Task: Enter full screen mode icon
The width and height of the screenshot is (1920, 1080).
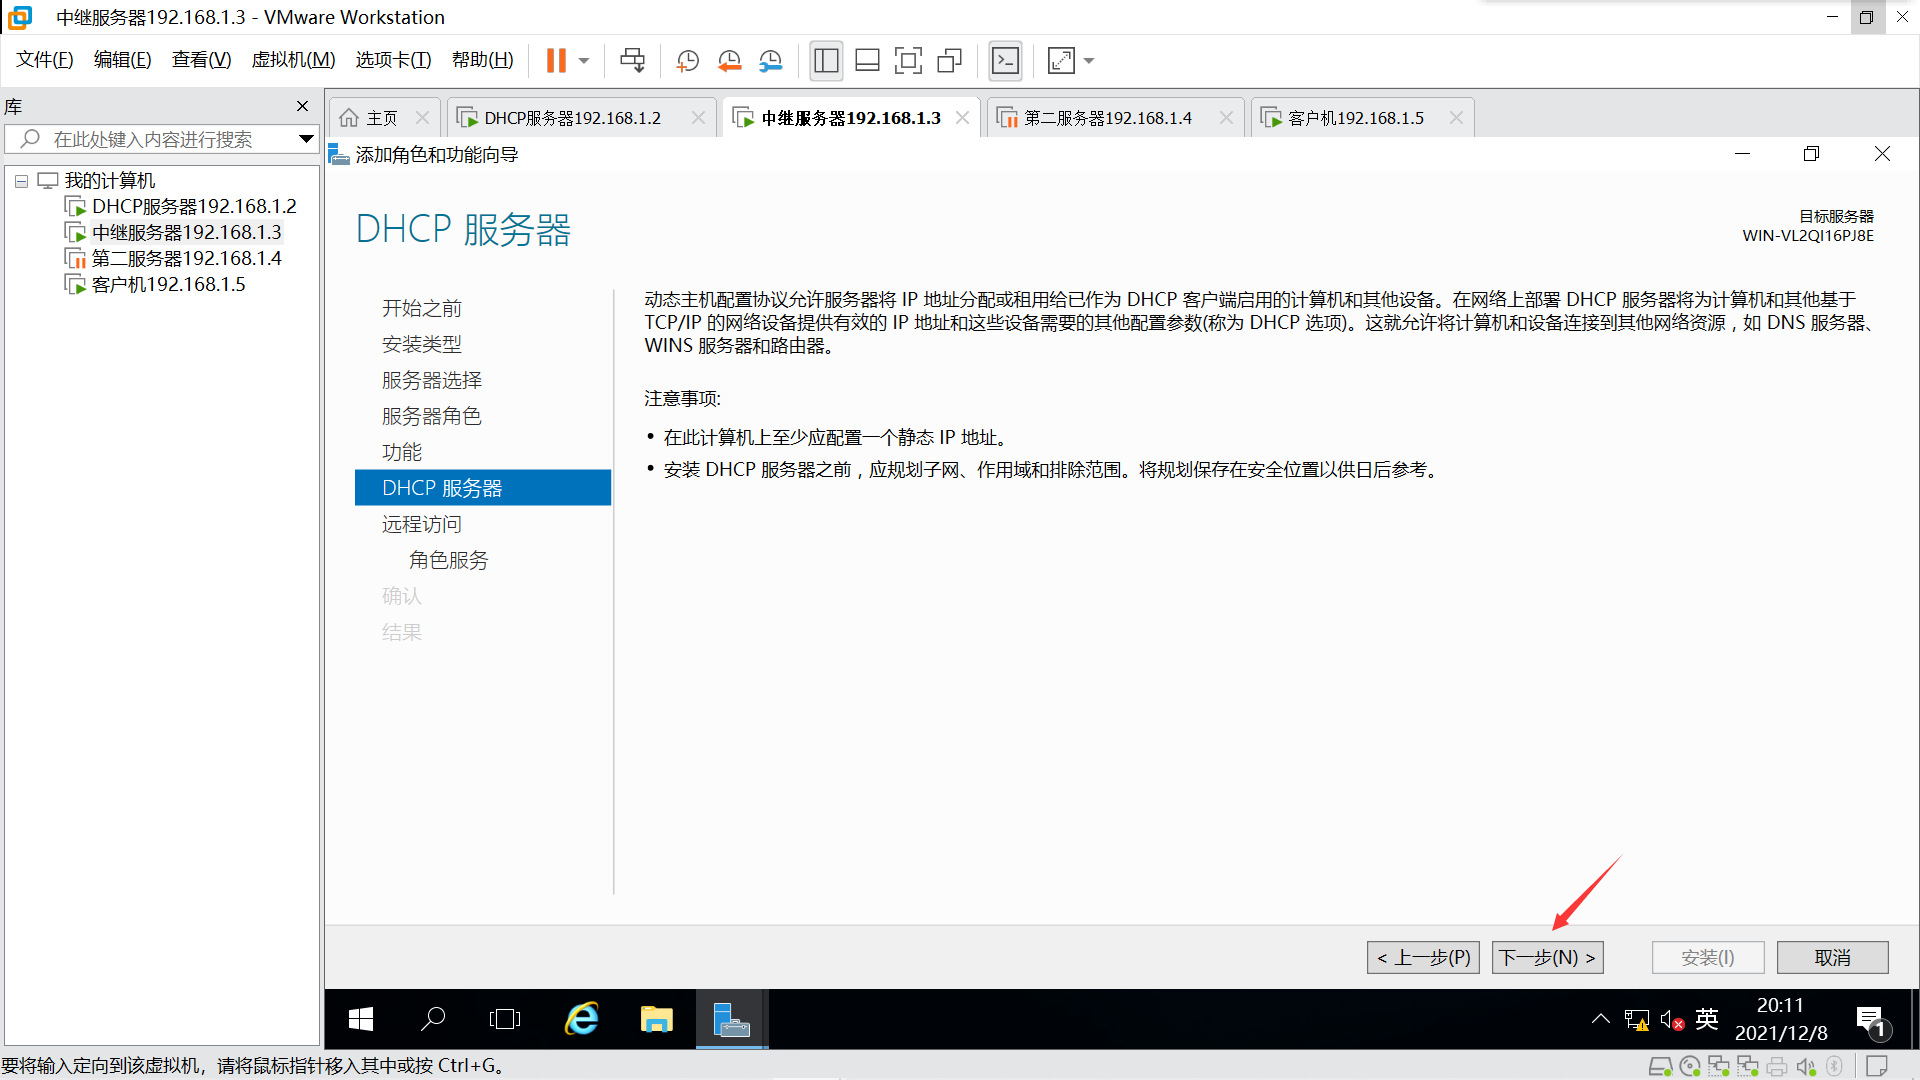Action: tap(908, 61)
